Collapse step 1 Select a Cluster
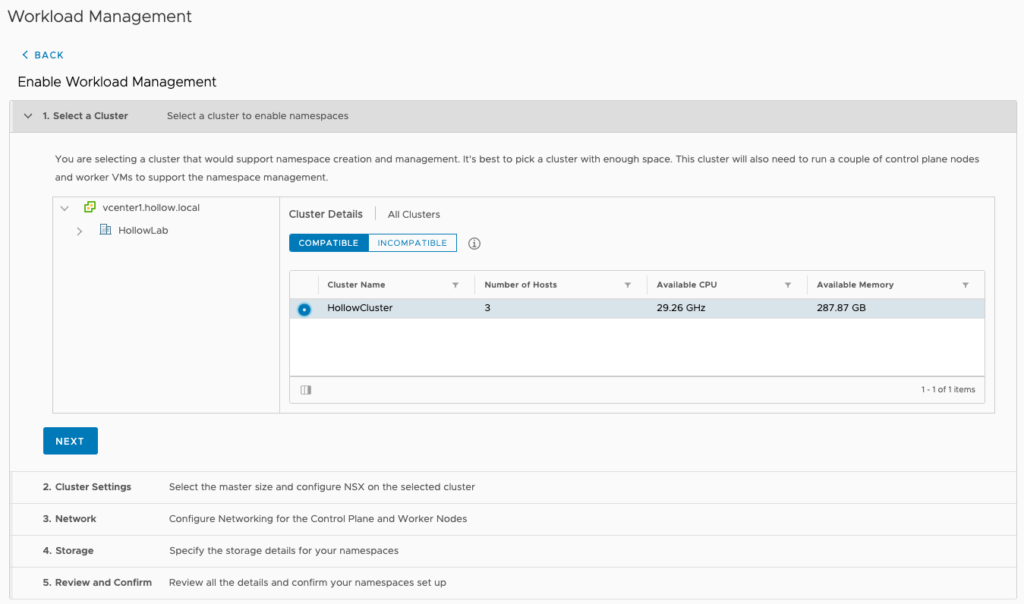 (x=28, y=116)
